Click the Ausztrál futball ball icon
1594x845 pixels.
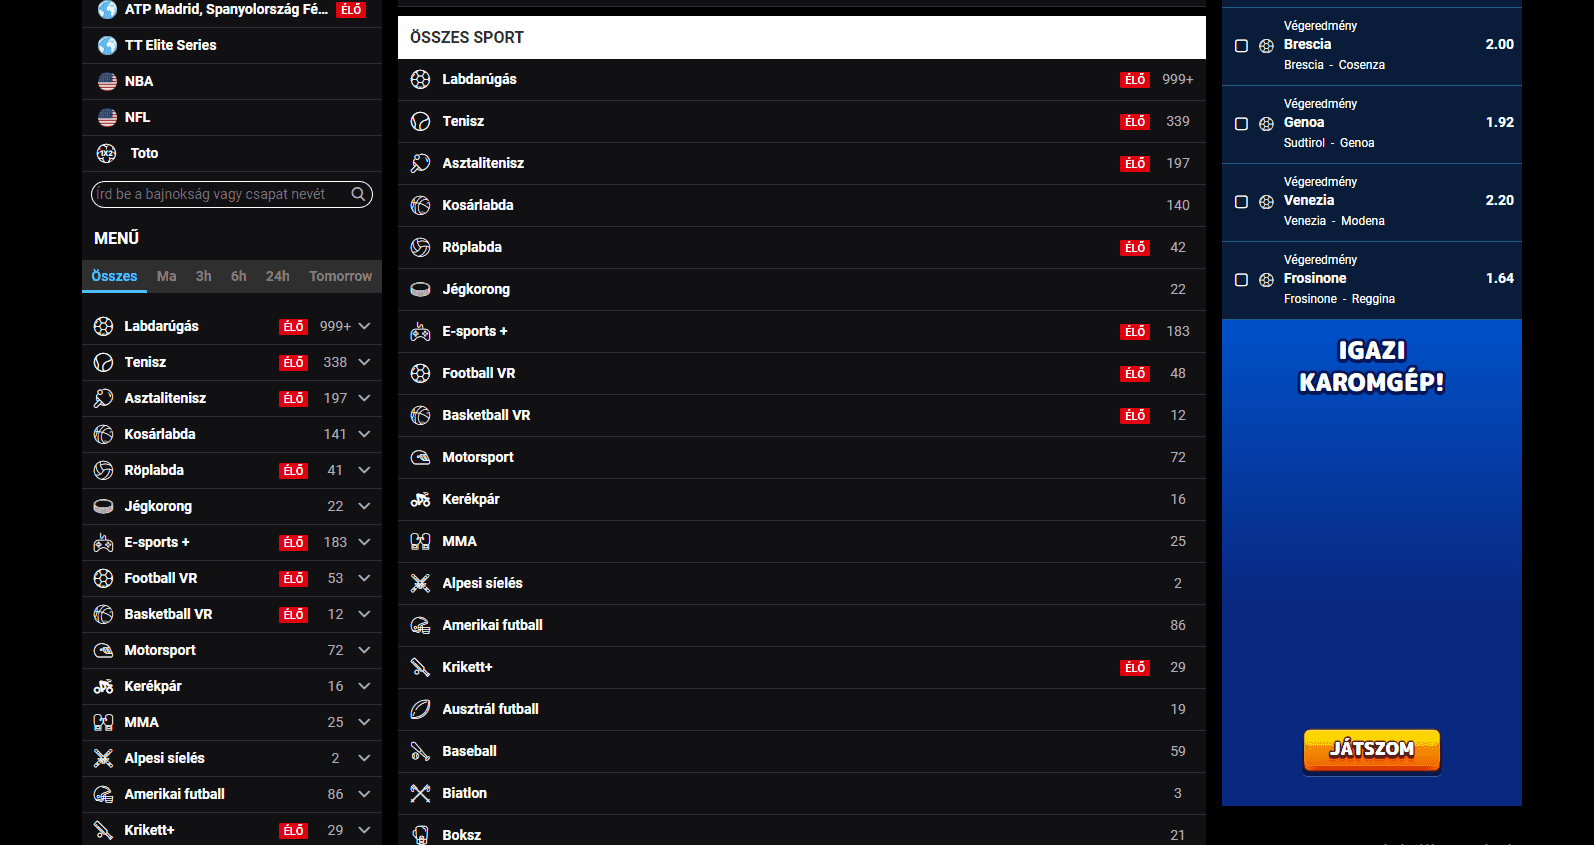coord(420,709)
